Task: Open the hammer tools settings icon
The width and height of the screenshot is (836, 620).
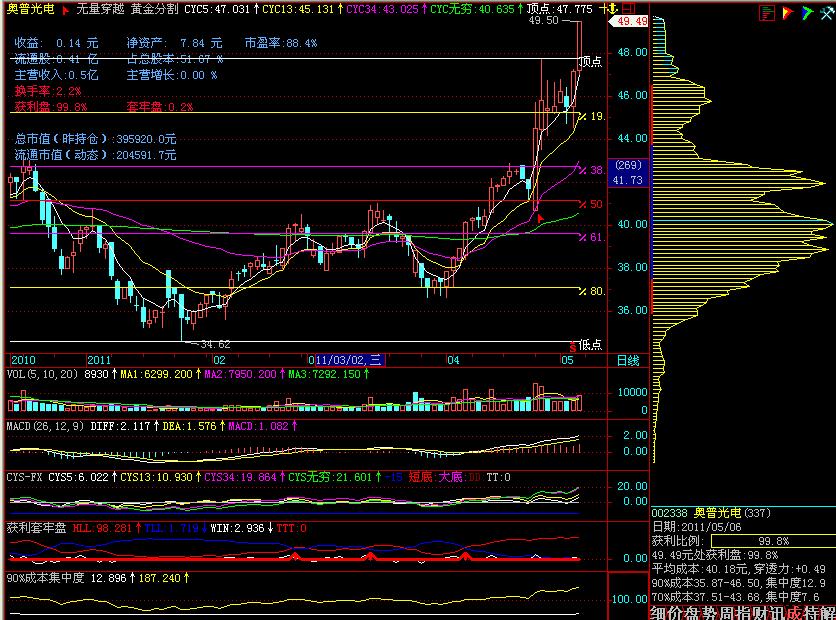Action: 827,13
